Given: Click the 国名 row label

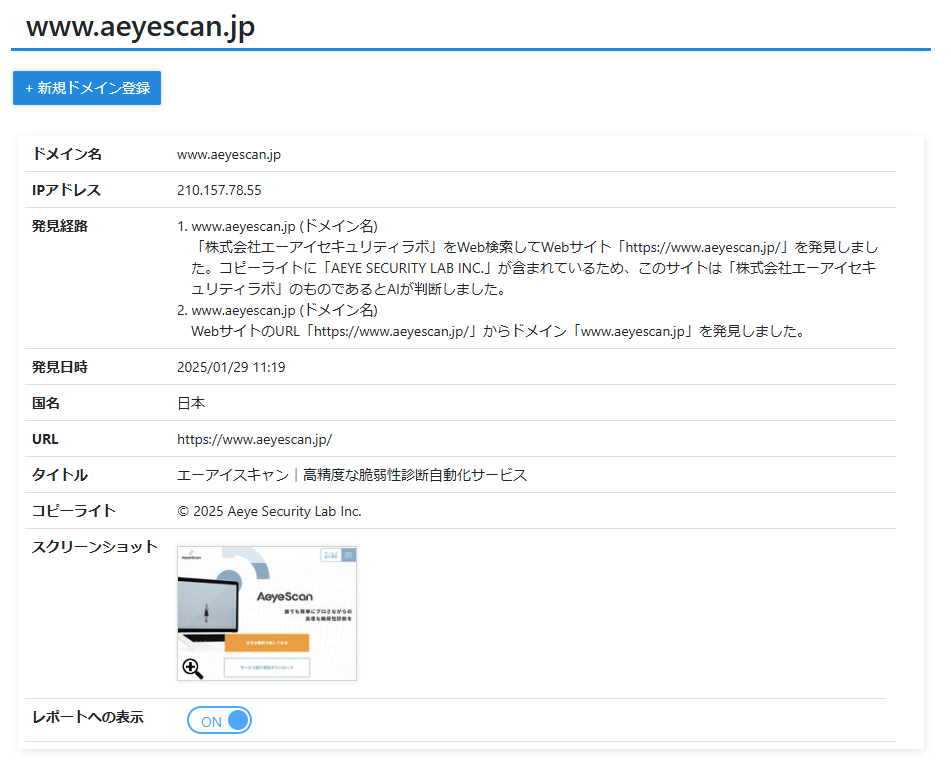Looking at the screenshot, I should pos(45,403).
